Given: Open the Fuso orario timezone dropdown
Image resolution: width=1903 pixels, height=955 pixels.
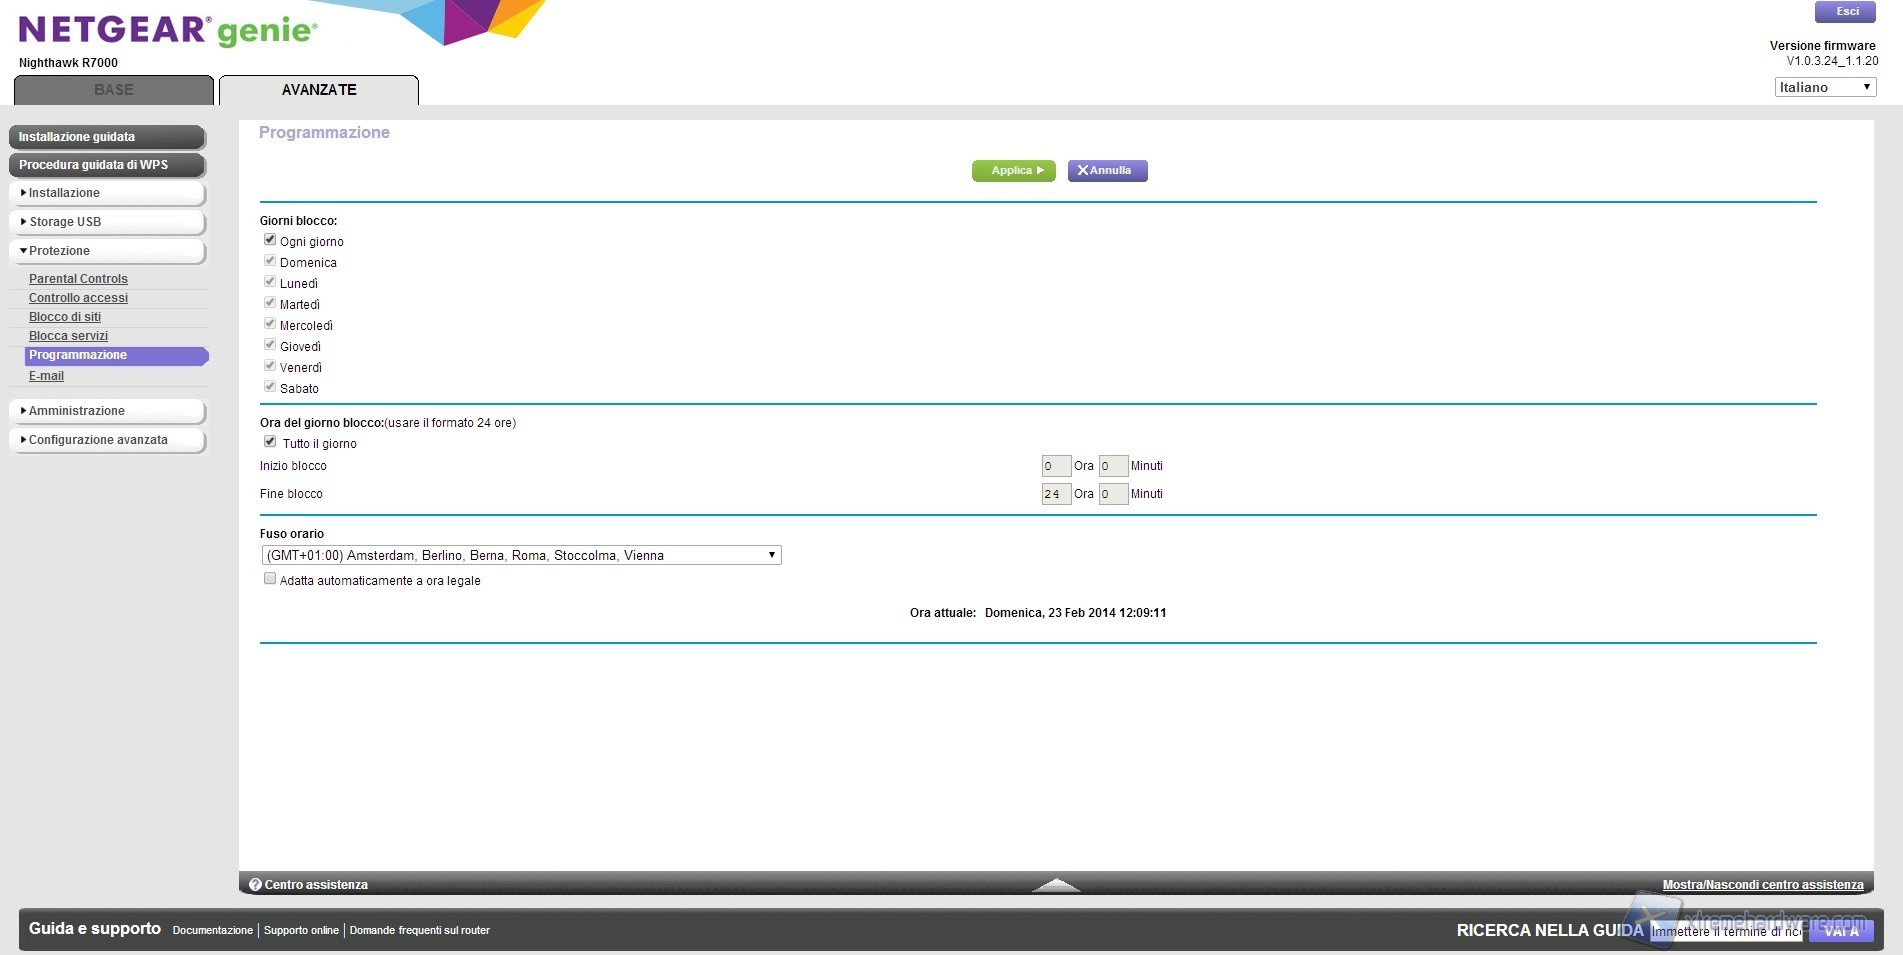Looking at the screenshot, I should 520,555.
